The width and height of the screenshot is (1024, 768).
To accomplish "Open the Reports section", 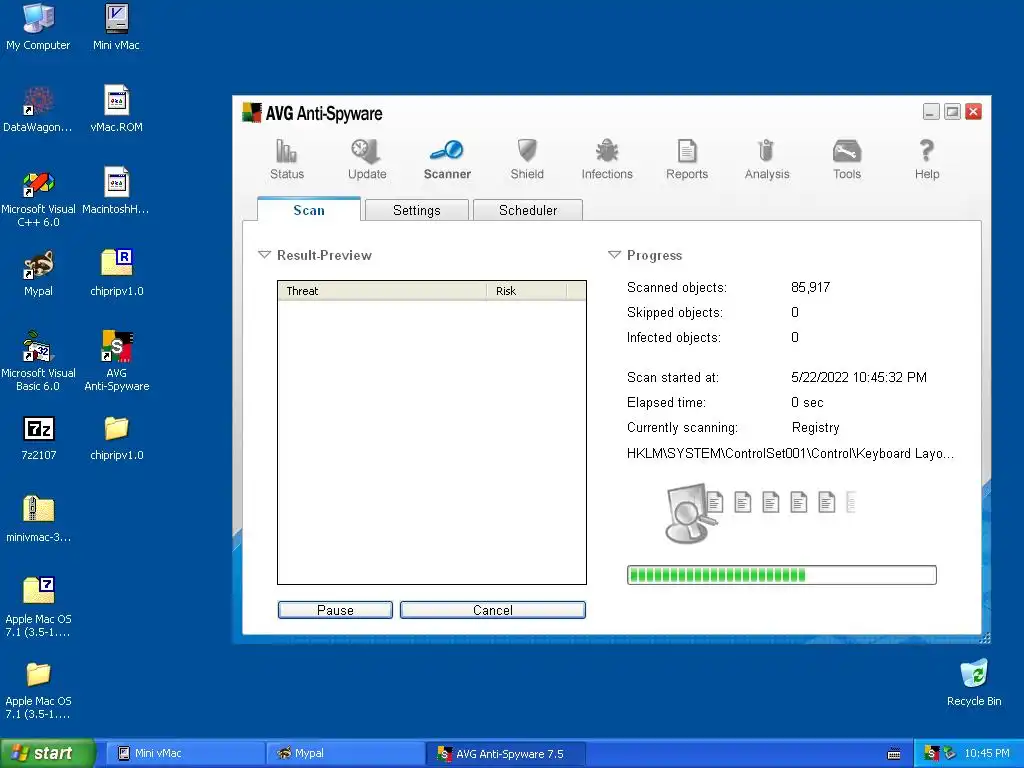I will pos(686,159).
